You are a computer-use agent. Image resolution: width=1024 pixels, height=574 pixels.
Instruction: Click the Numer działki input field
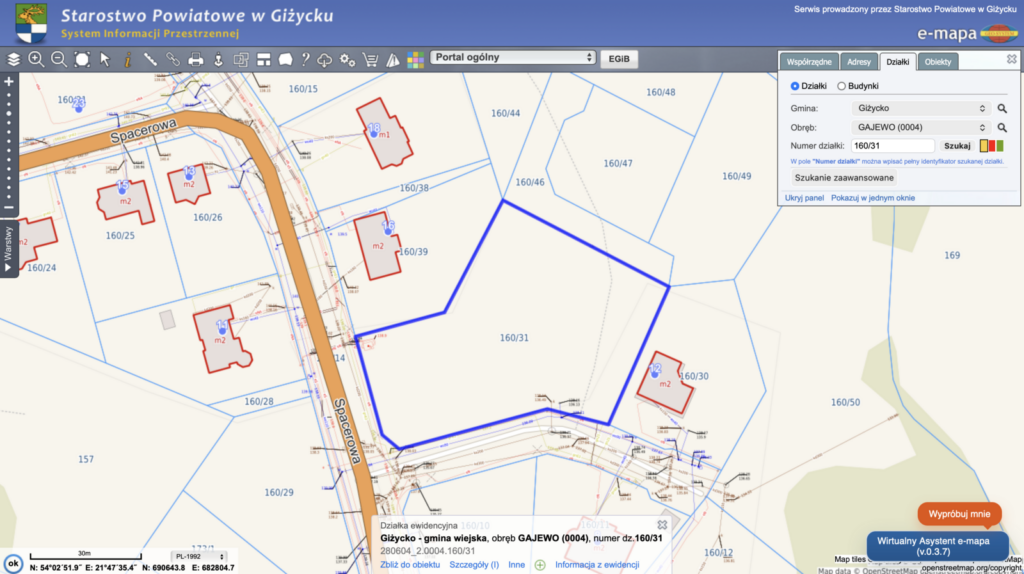[x=893, y=146]
